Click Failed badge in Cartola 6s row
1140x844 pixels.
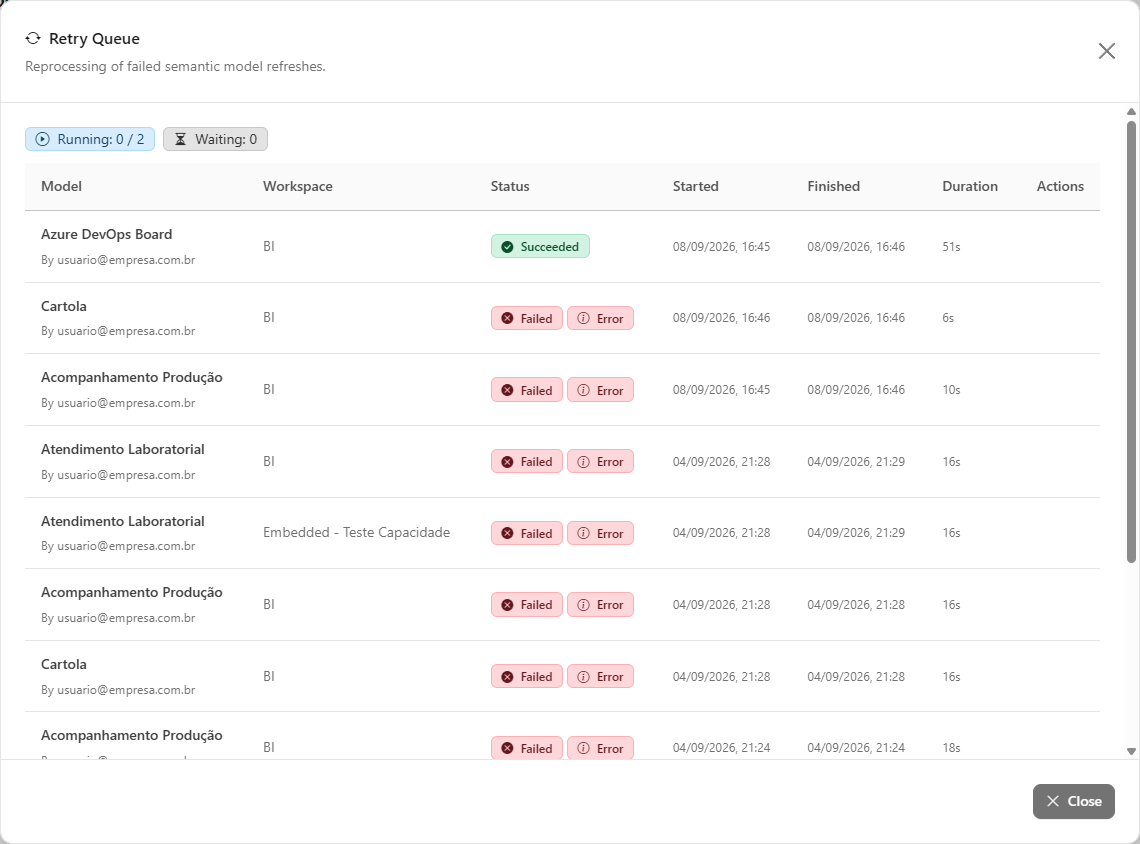(x=527, y=318)
